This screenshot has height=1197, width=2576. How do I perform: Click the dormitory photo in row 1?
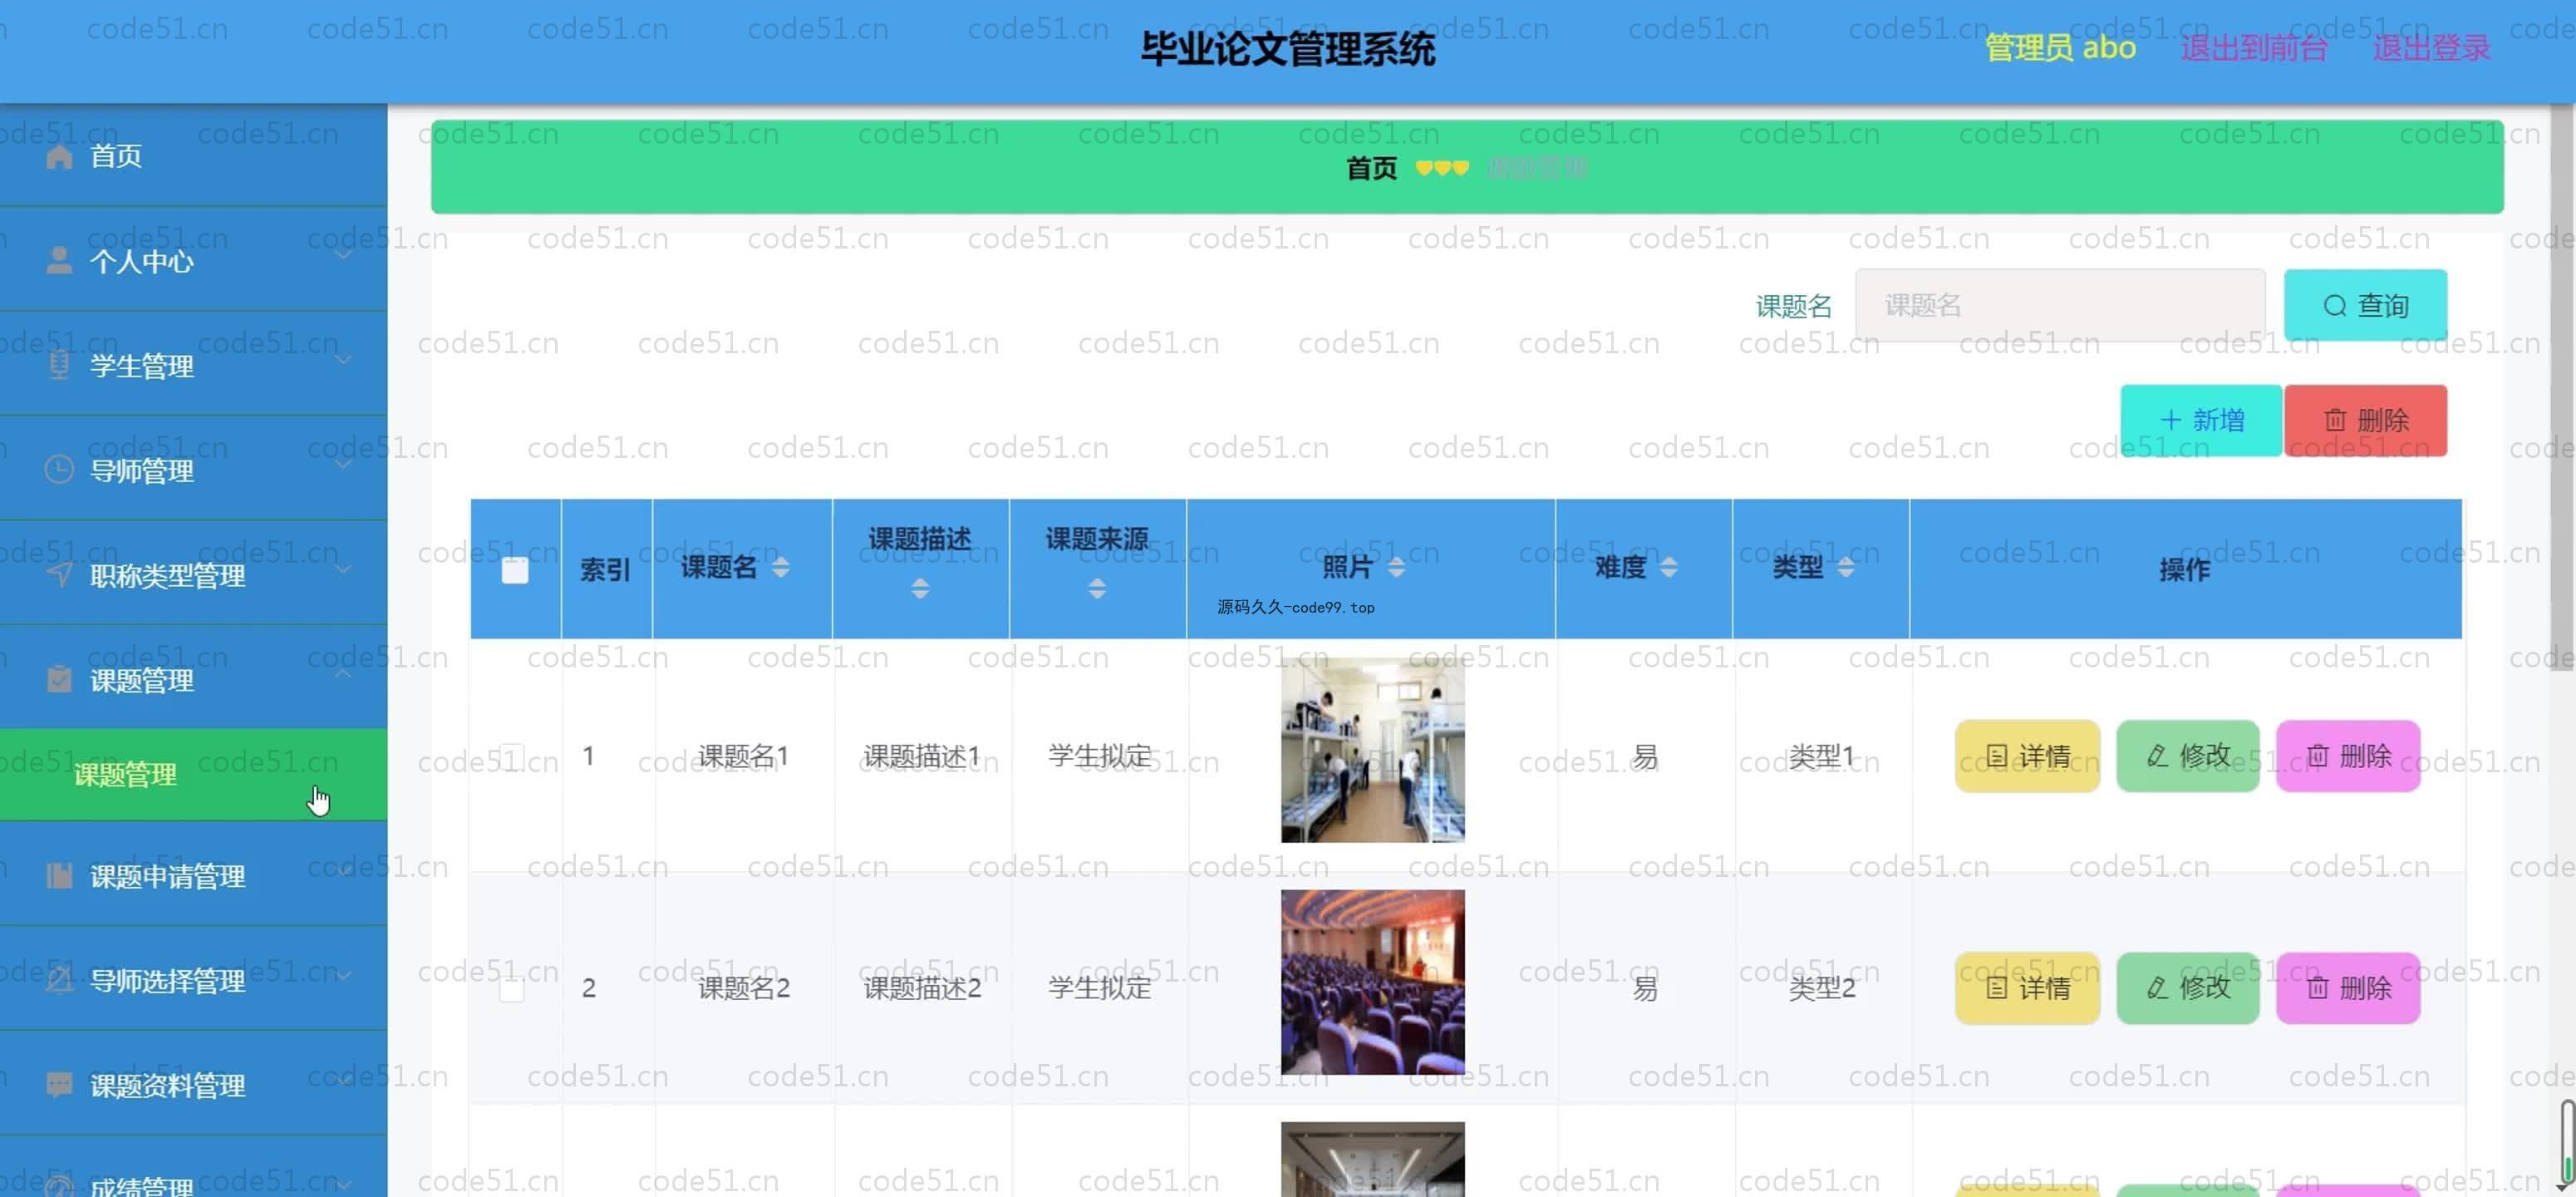pos(1372,750)
